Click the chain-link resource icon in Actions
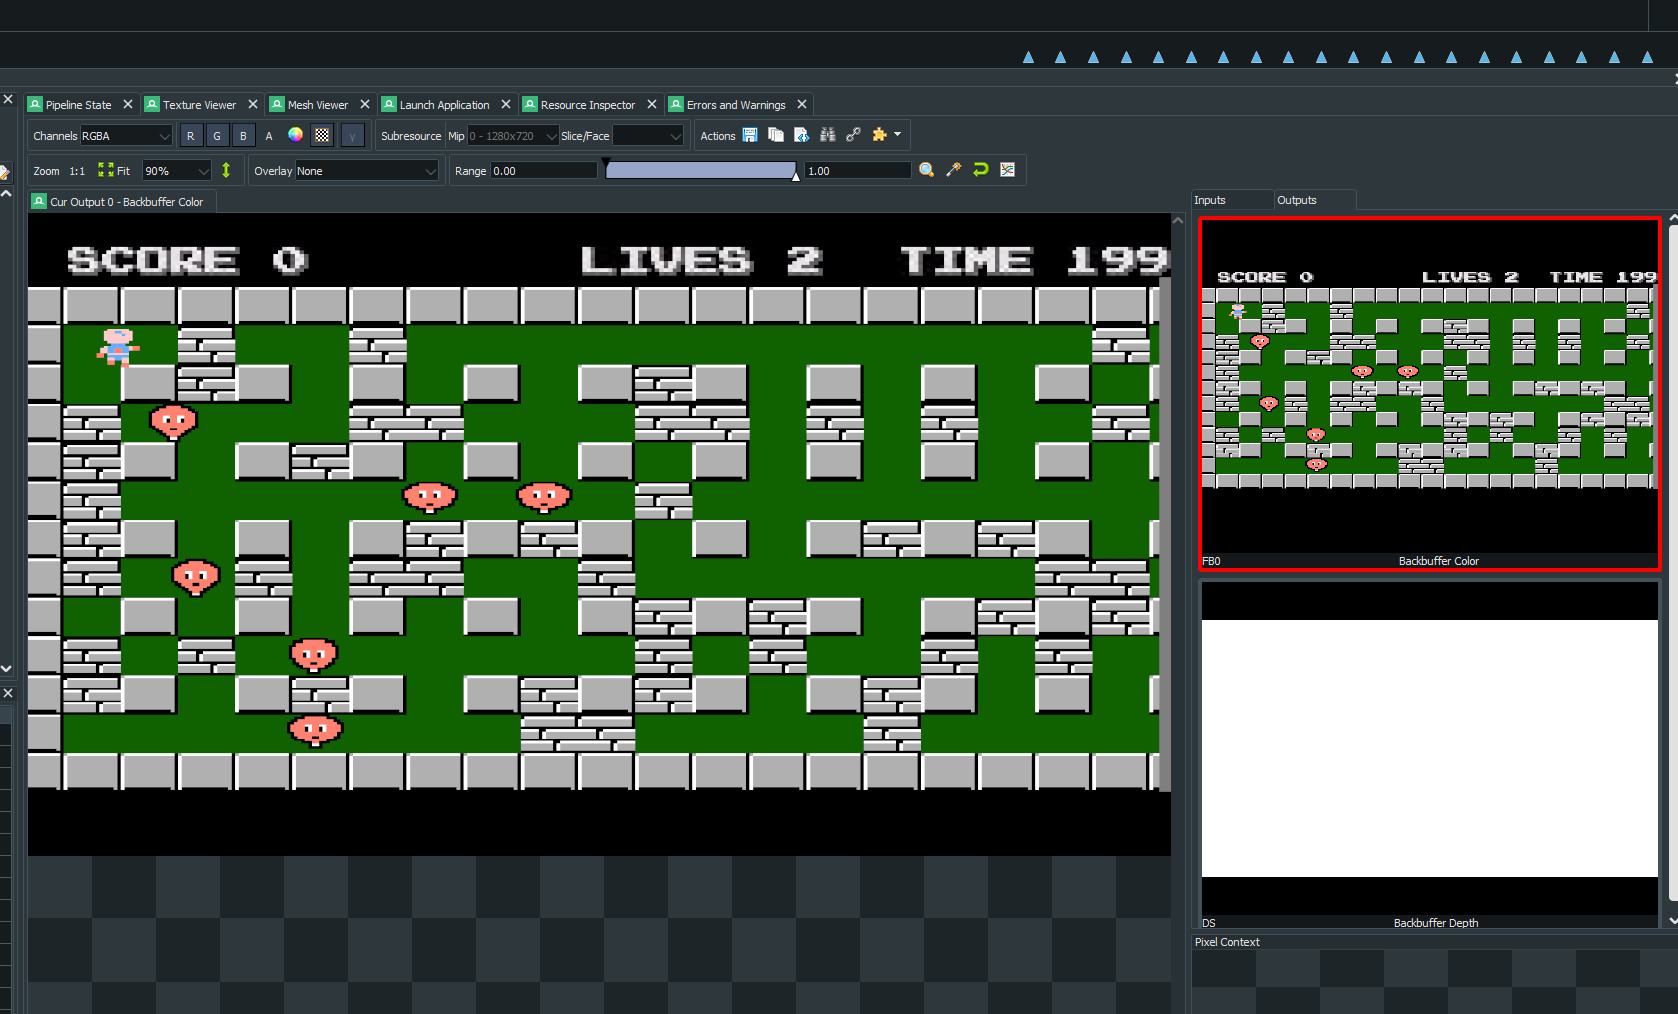1678x1014 pixels. pos(853,135)
